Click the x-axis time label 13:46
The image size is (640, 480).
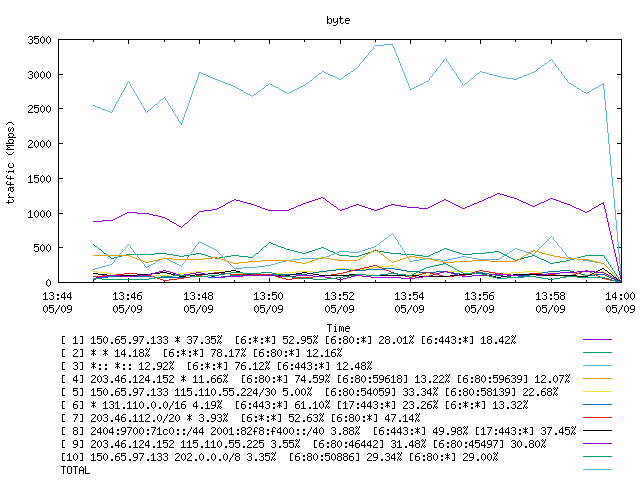coord(127,296)
